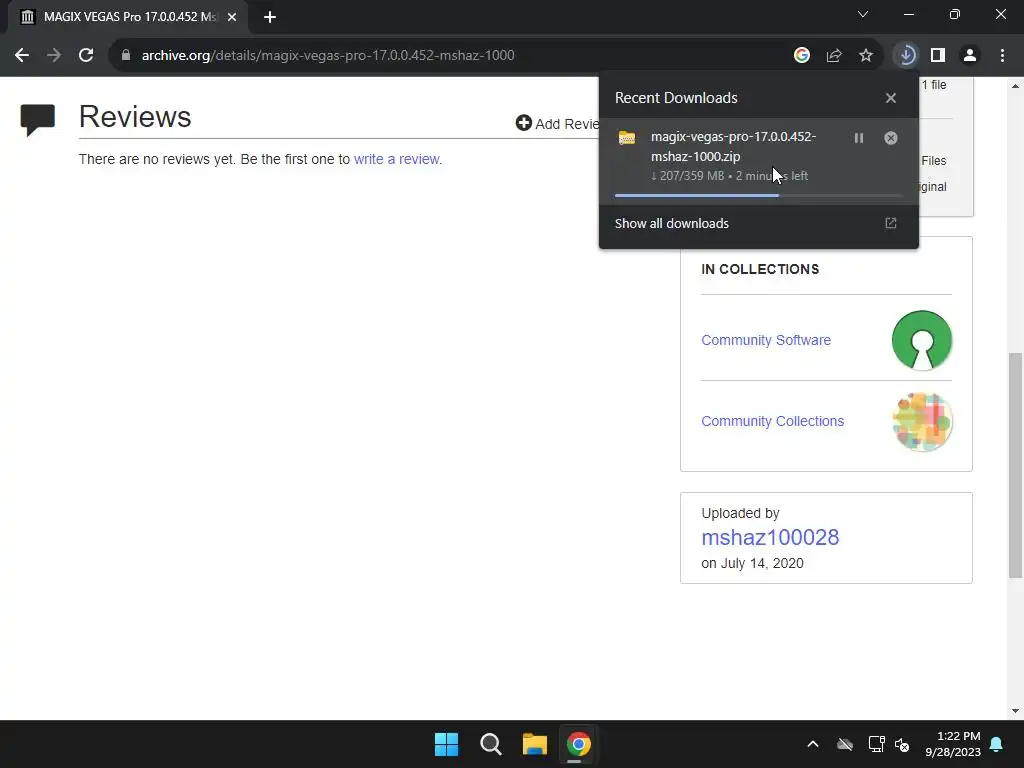Screen dimensions: 1024x768
Task: Click the scrollbar down arrow
Action: click(1015, 711)
